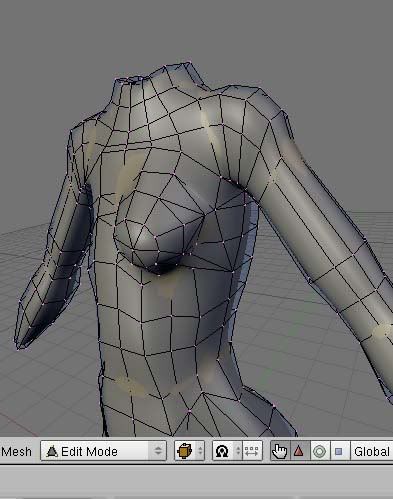Enable the blue square scale manipulator
Screen dimensions: 393x499
339,451
